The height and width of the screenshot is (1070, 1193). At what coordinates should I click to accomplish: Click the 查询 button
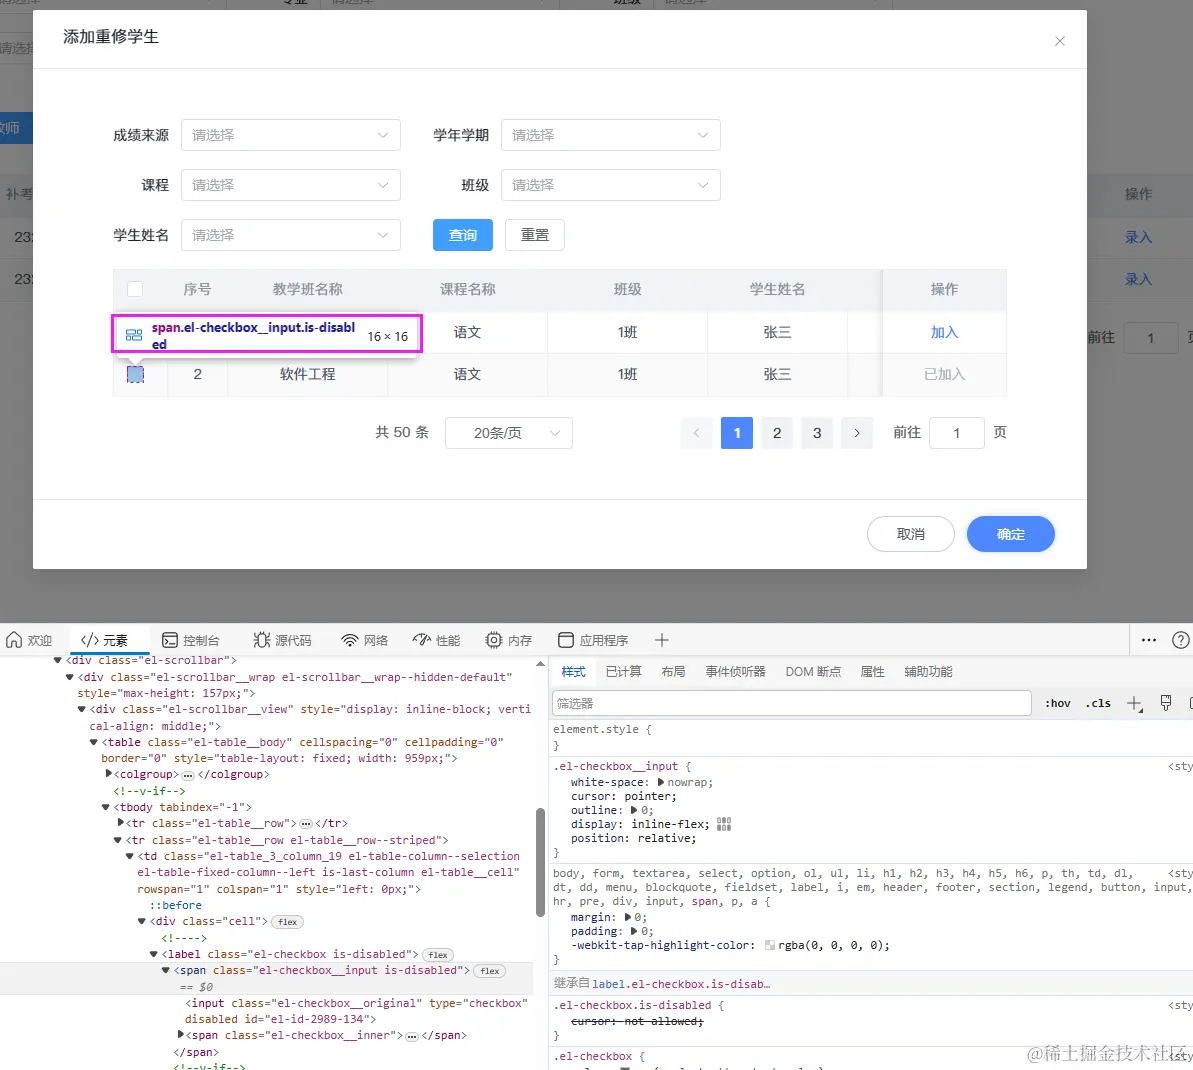463,235
